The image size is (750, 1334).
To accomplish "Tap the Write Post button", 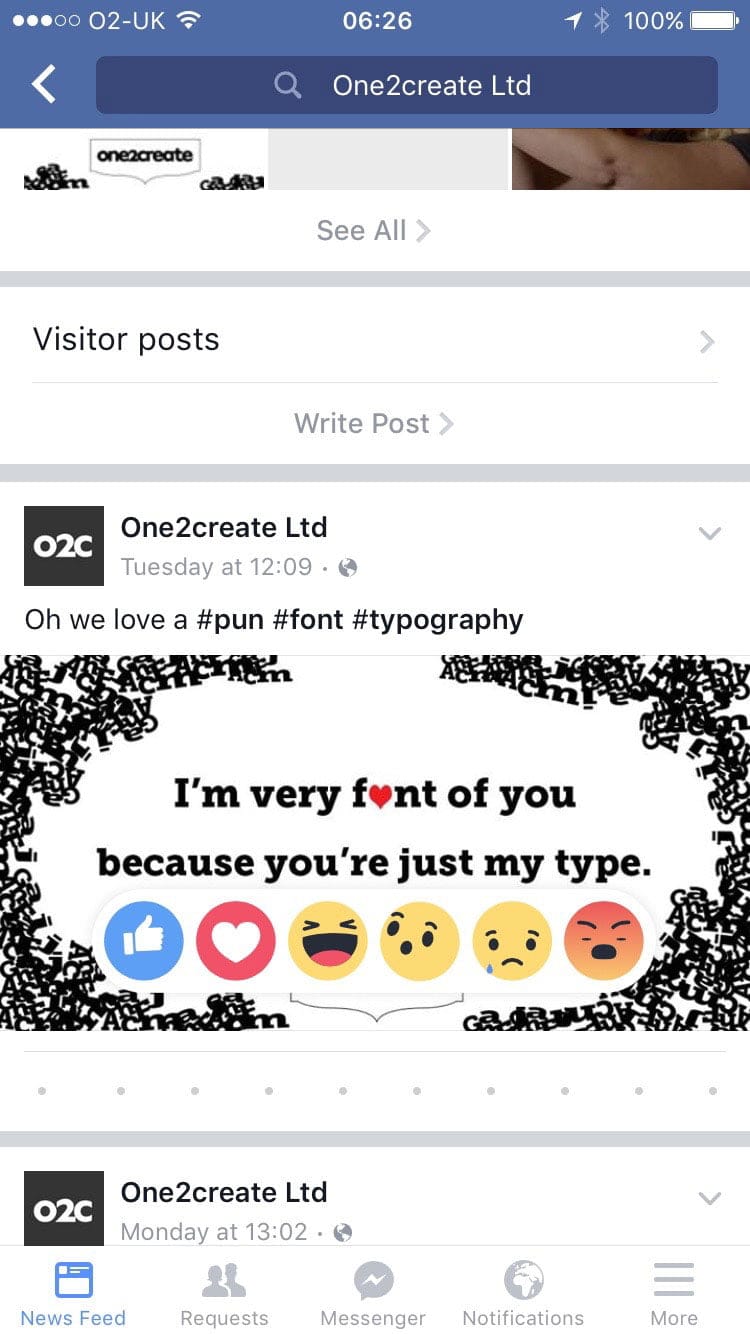I will coord(374,424).
